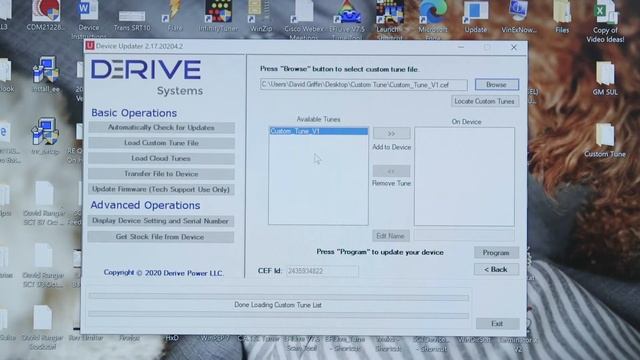Select Custom_Tune_V1 in Available Tunes list
640x360 pixels.
coord(318,131)
